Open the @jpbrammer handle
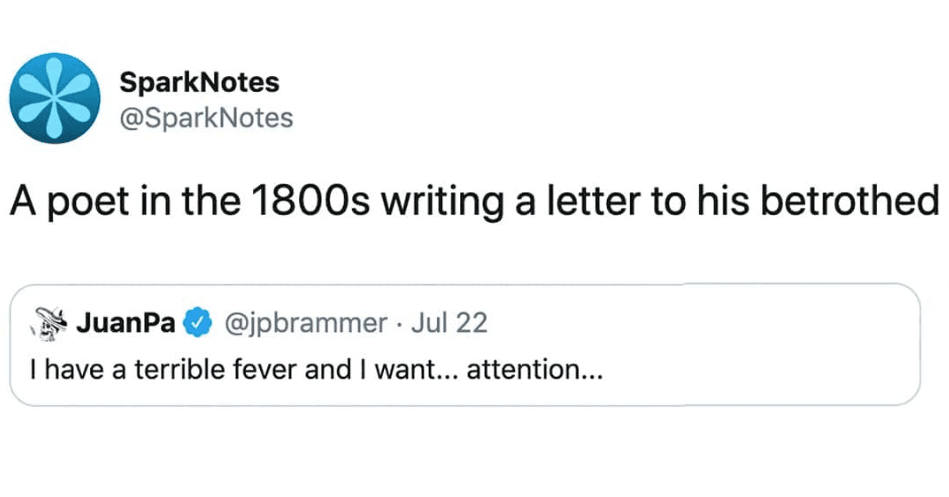Viewport: 949px width, 497px height. 305,324
